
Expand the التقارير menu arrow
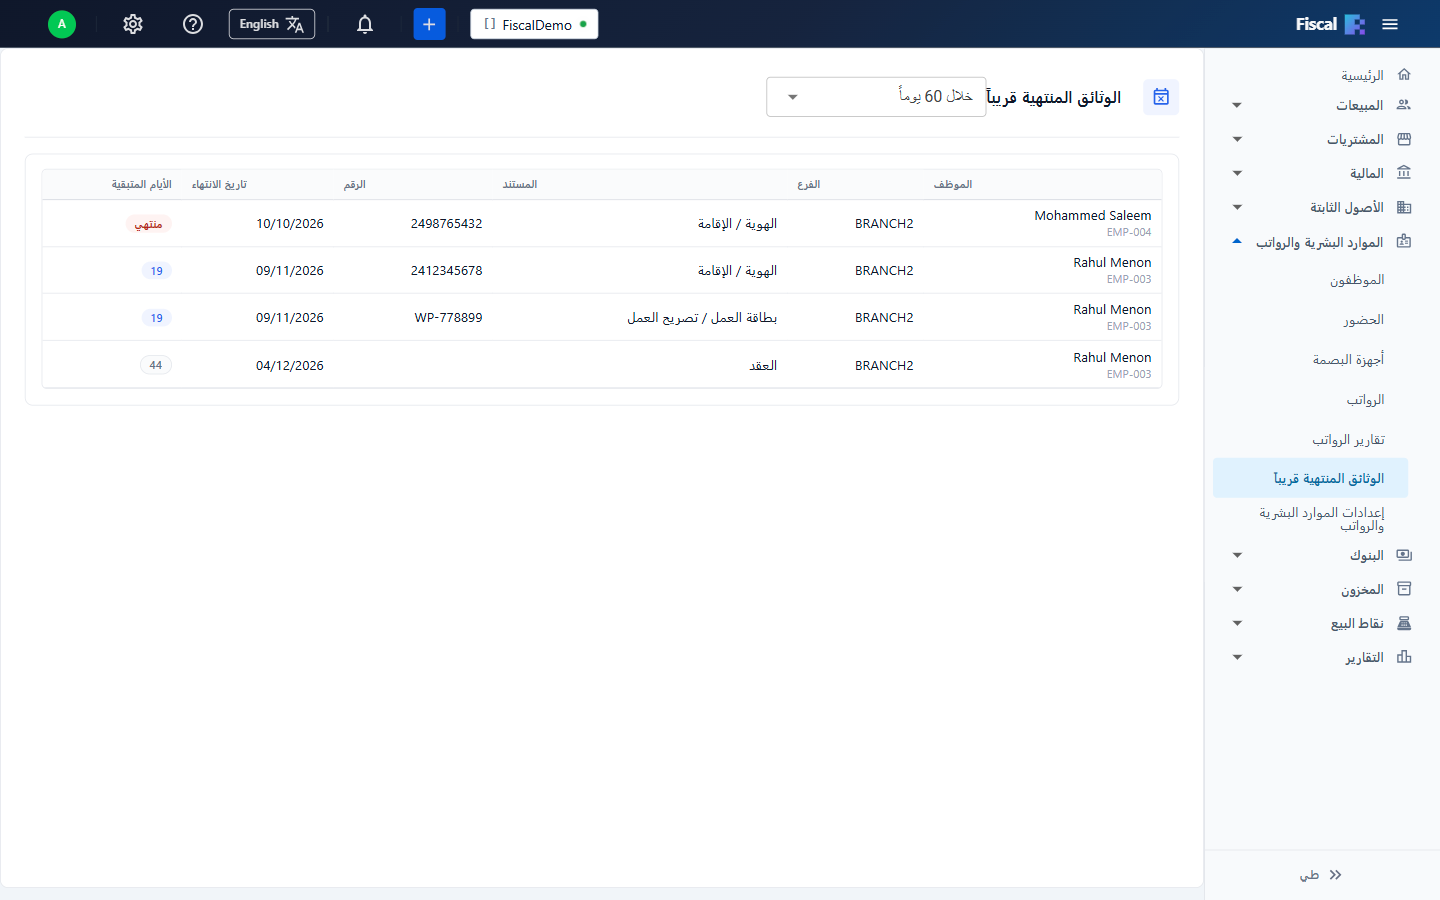click(1237, 657)
